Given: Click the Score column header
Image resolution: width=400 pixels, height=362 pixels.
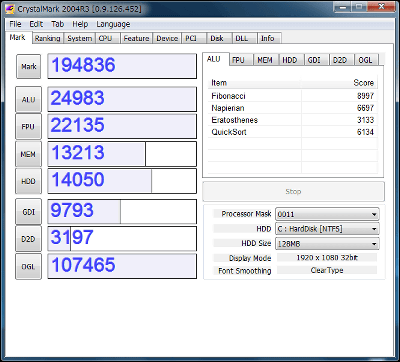Looking at the screenshot, I should (339, 83).
